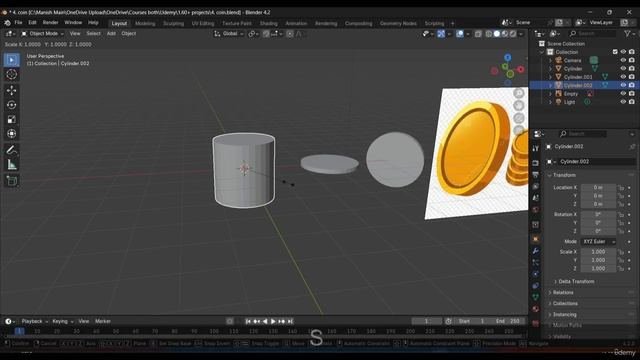Image resolution: width=640 pixels, height=360 pixels.
Task: Open the Render properties tab
Action: coord(536,163)
